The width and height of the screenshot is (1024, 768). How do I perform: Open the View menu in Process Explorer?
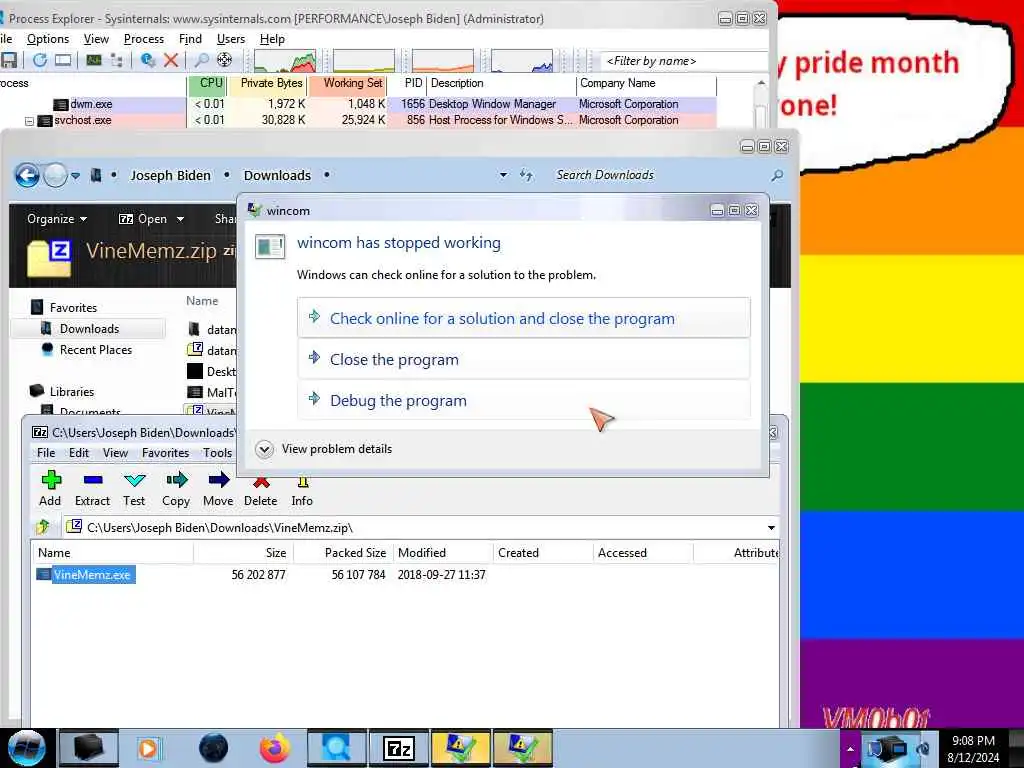click(96, 39)
